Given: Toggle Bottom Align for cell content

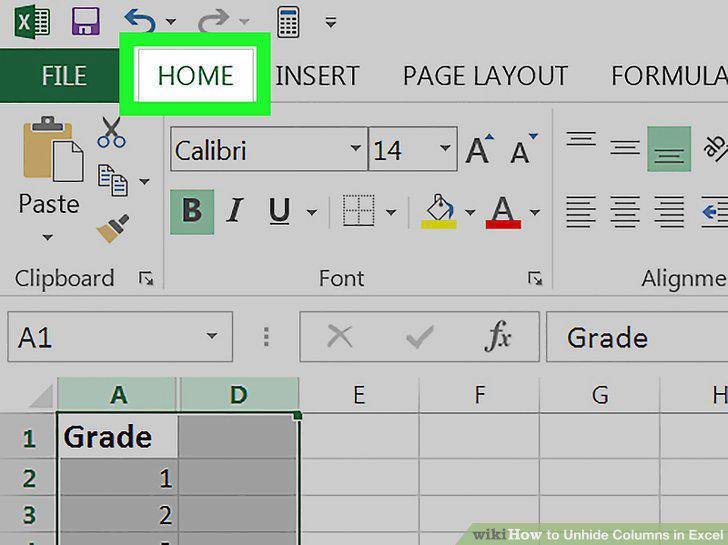Looking at the screenshot, I should coord(669,149).
